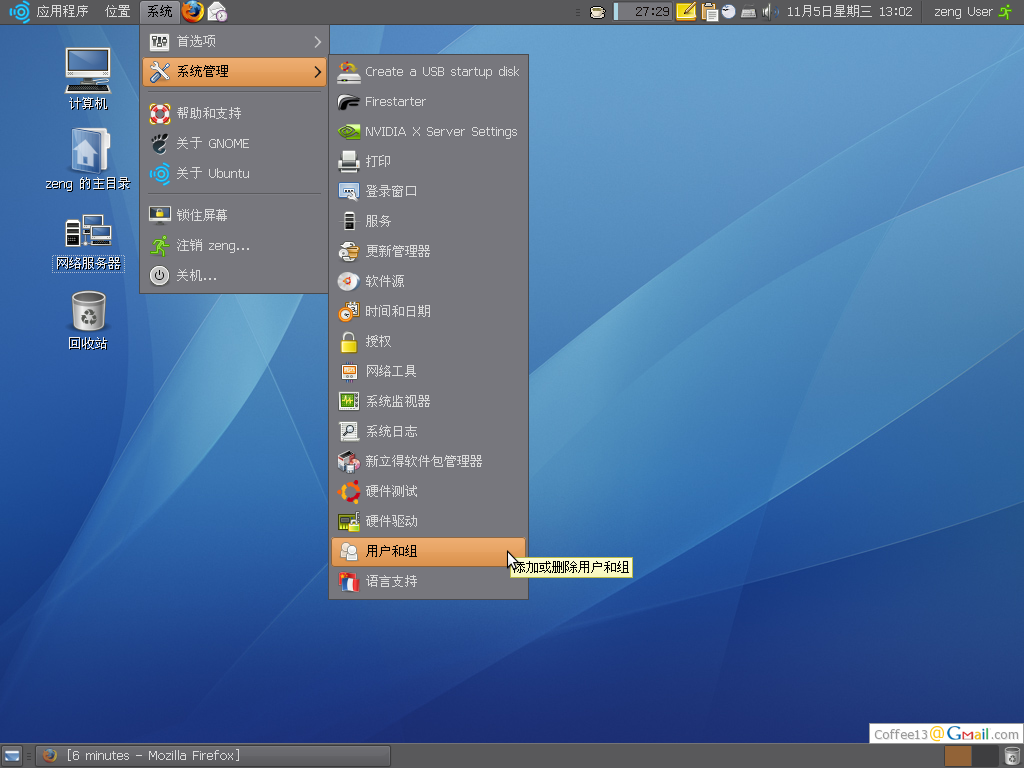Click the keyboard indicator tray icon
Image resolution: width=1024 pixels, height=768 pixels.
[x=748, y=12]
